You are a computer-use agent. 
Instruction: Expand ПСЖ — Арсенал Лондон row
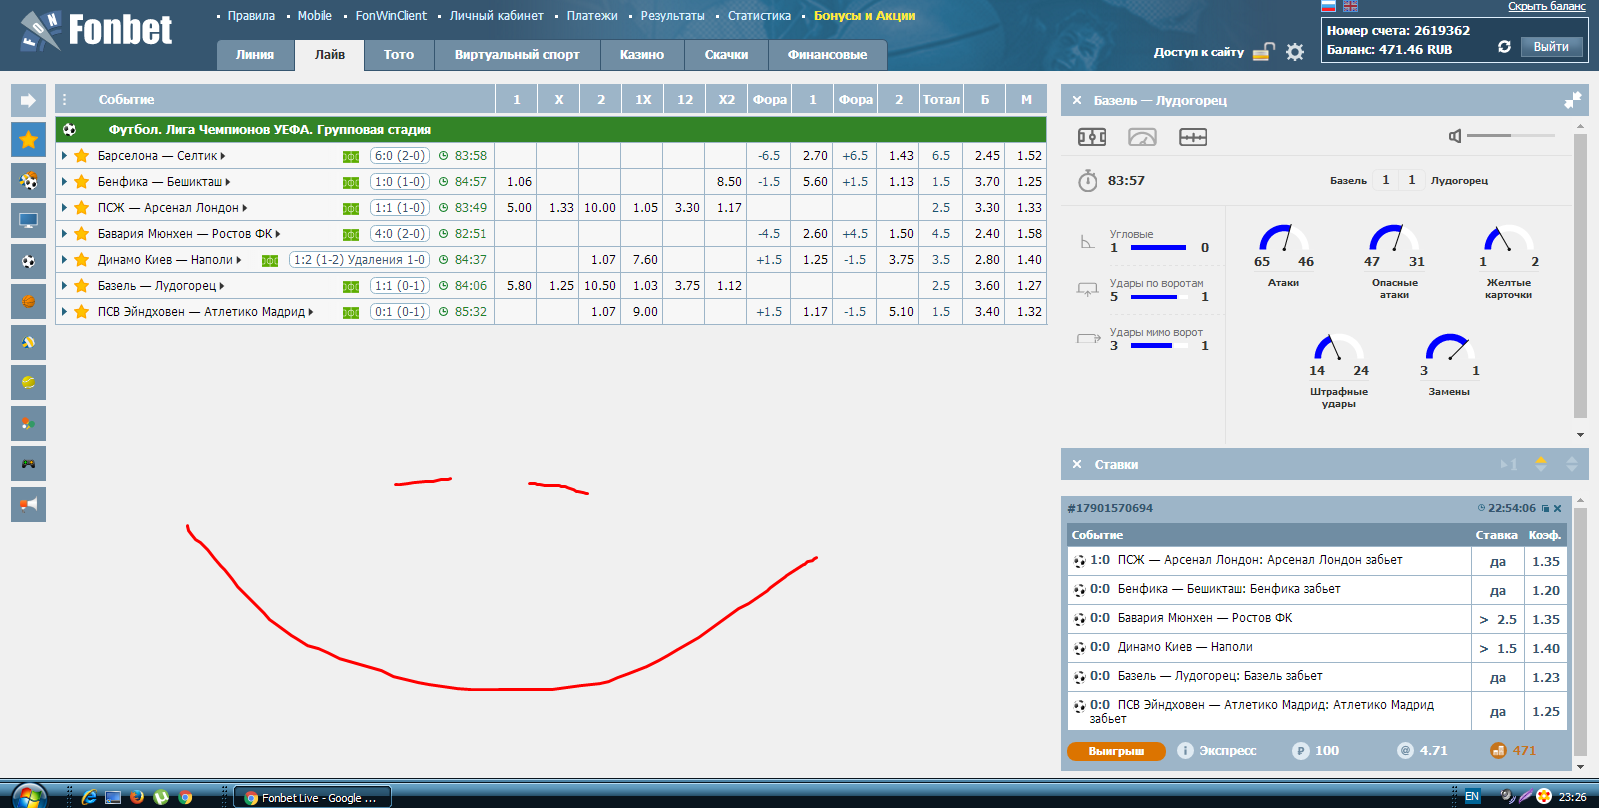click(64, 208)
